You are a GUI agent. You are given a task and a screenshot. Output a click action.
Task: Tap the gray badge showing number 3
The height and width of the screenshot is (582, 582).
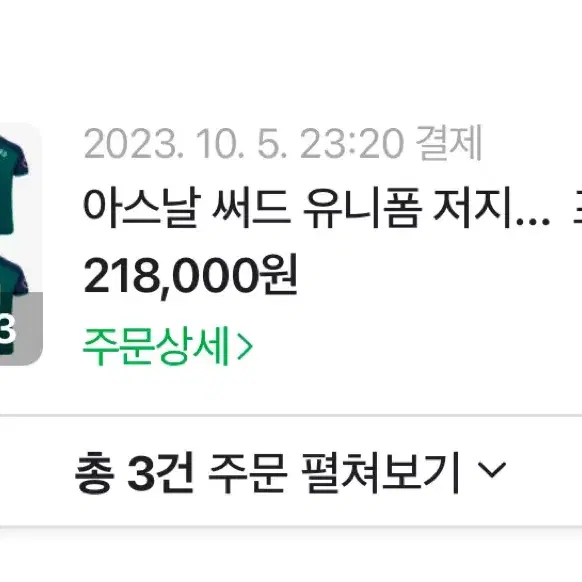(x=21, y=328)
